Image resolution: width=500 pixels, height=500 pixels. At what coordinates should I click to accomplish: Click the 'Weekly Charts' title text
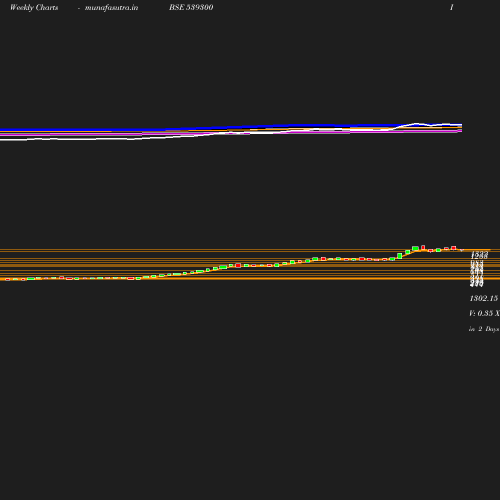(34, 7)
